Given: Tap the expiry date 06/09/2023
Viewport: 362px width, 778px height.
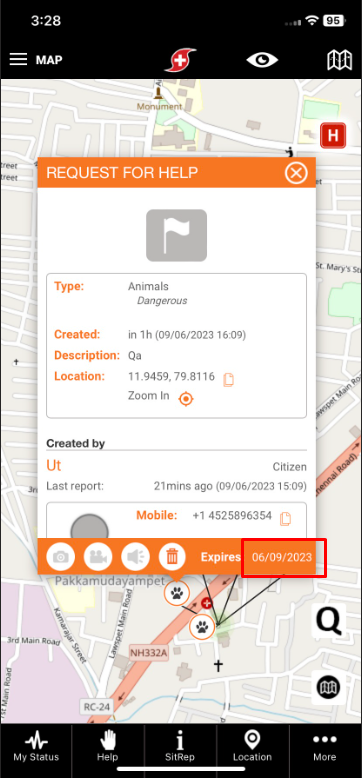Looking at the screenshot, I should (x=282, y=557).
